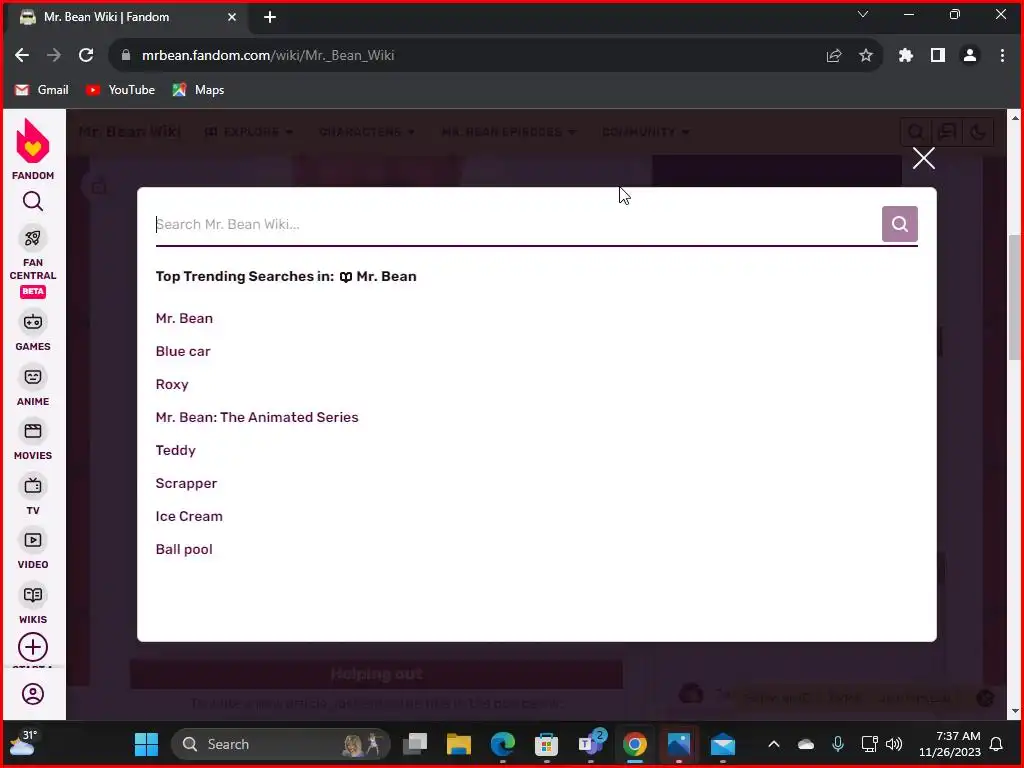Close the search overlay with X
1024x768 pixels.
click(x=923, y=158)
